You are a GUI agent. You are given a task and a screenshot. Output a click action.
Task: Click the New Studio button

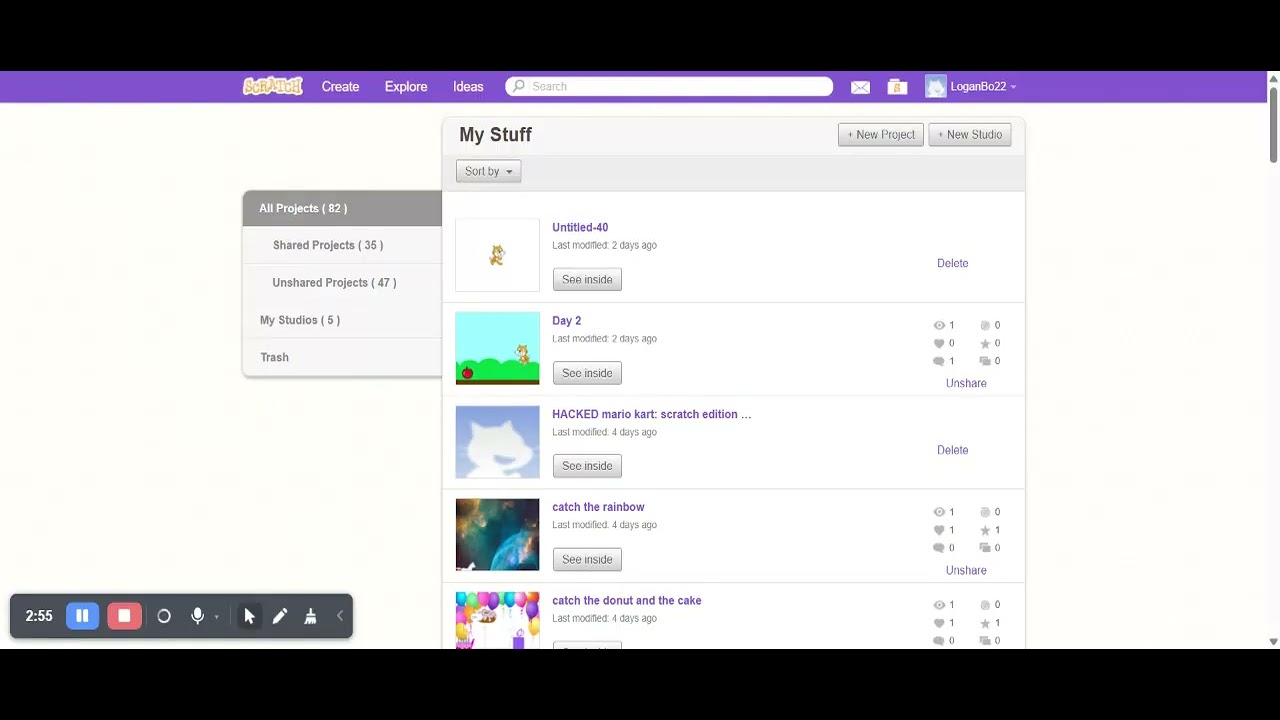point(970,134)
